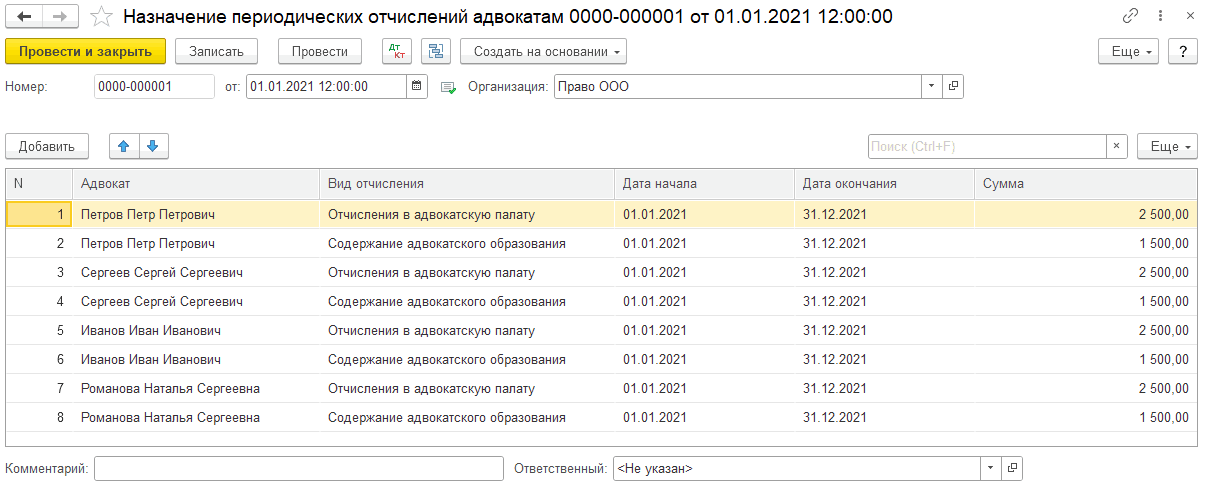Image resolution: width=1205 pixels, height=487 pixels.
Task: Move row down with arrow button
Action: (x=153, y=146)
